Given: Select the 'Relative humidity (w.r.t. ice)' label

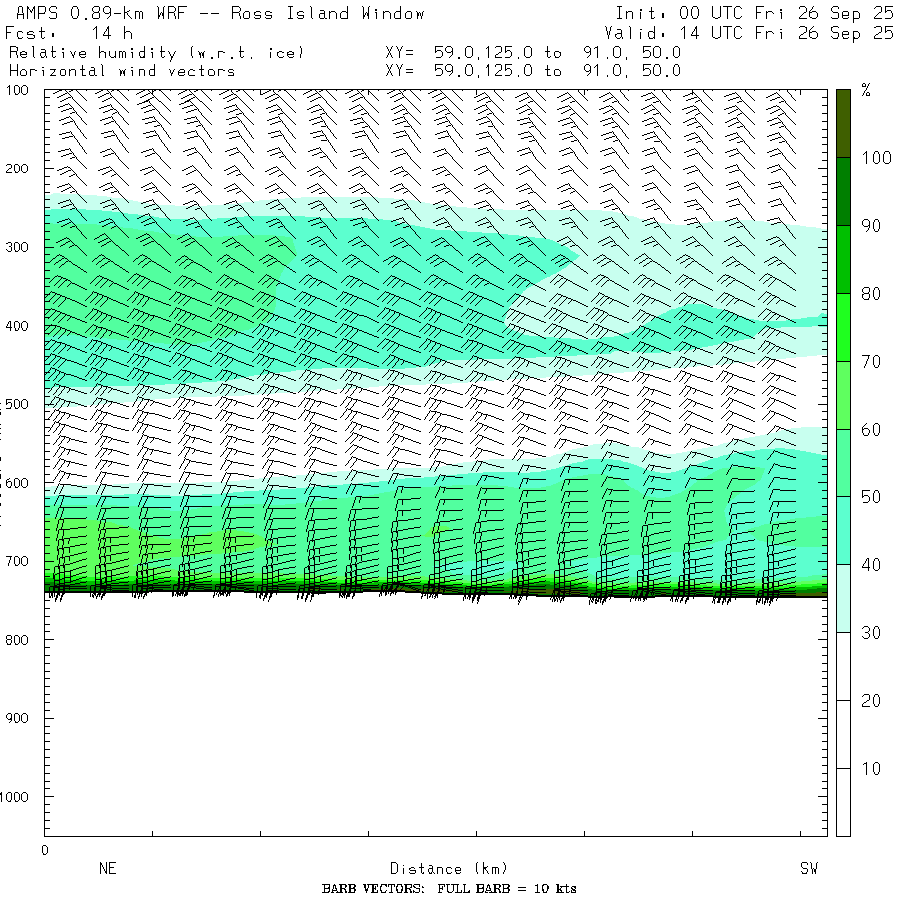Looking at the screenshot, I should [156, 52].
